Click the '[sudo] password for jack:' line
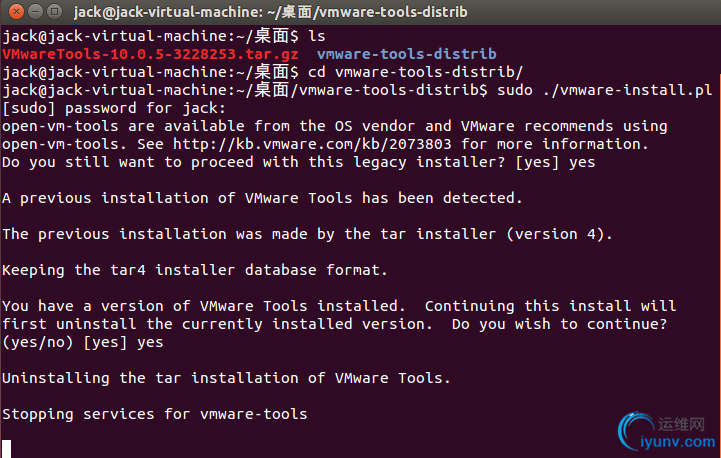 click(x=114, y=109)
